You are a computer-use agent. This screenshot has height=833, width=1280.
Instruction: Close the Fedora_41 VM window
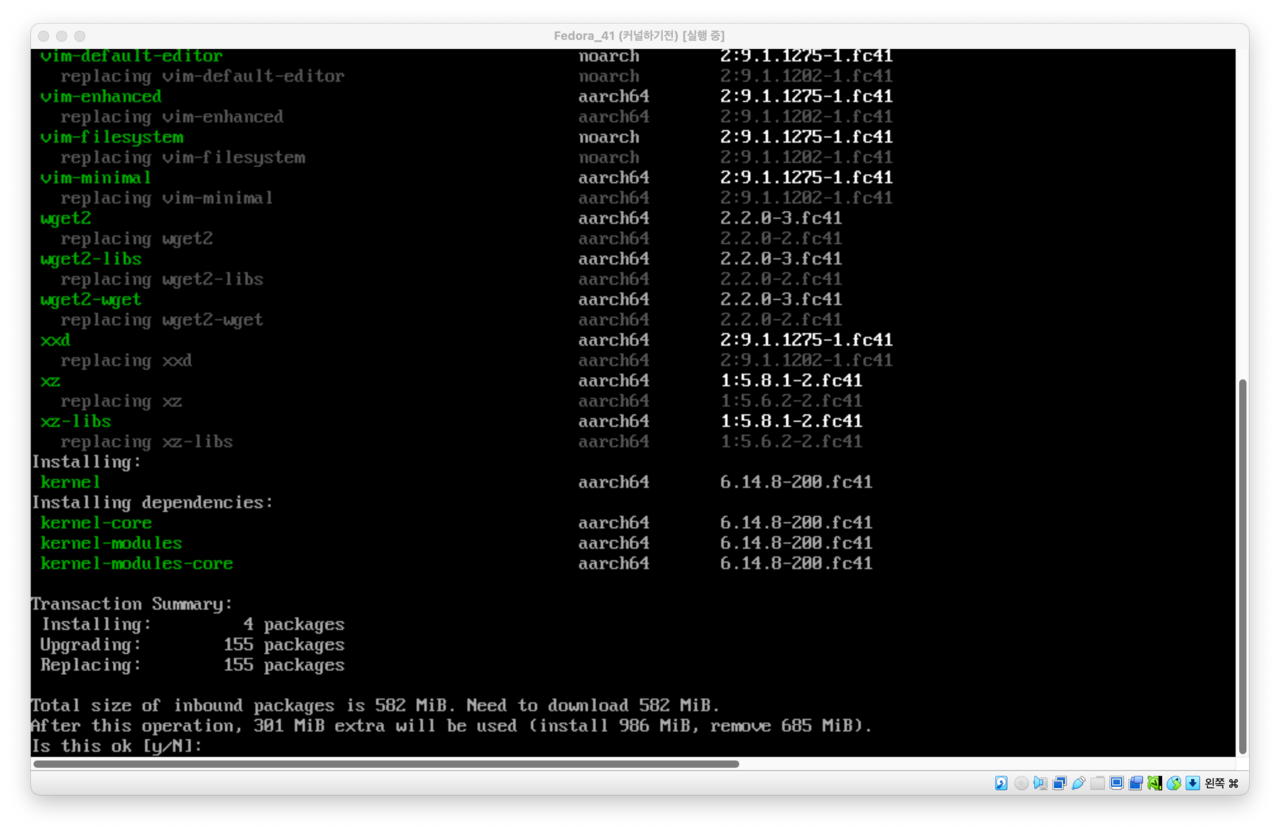coord(44,36)
